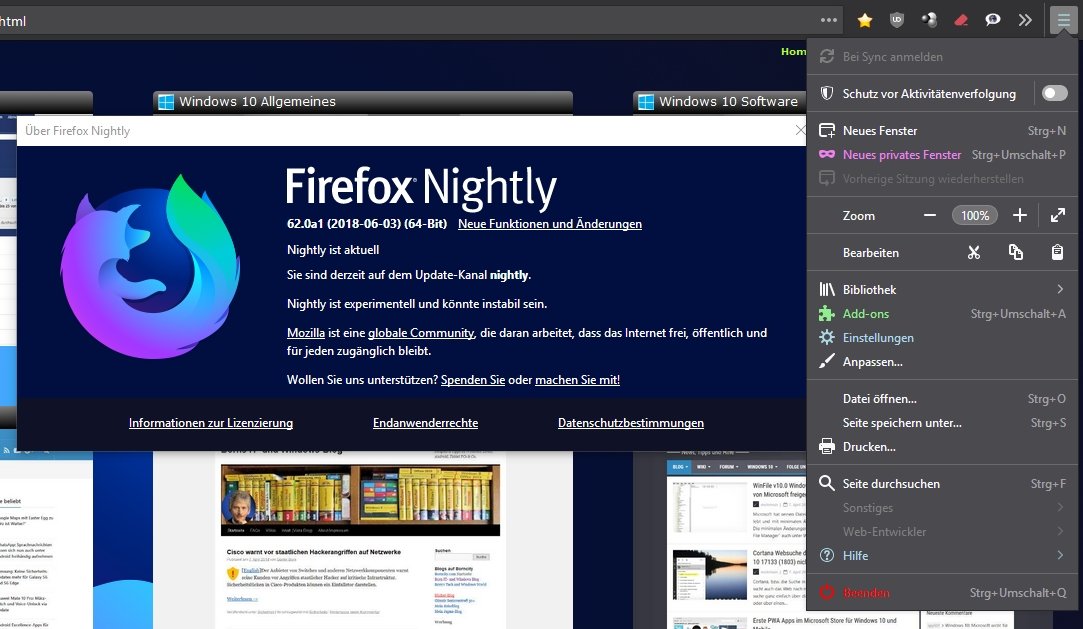Image resolution: width=1083 pixels, height=629 pixels.
Task: Click the speech bubble extension icon
Action: click(993, 20)
